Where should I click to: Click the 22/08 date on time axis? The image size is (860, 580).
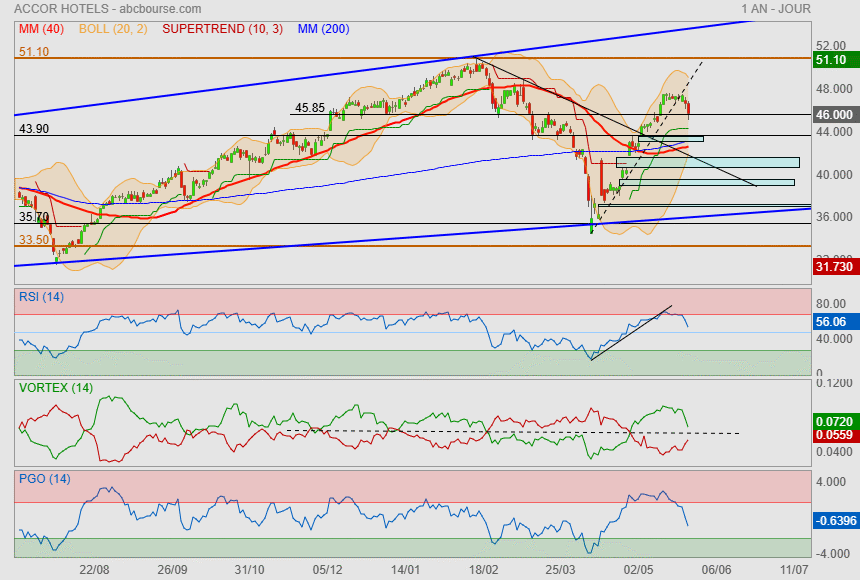pos(94,570)
